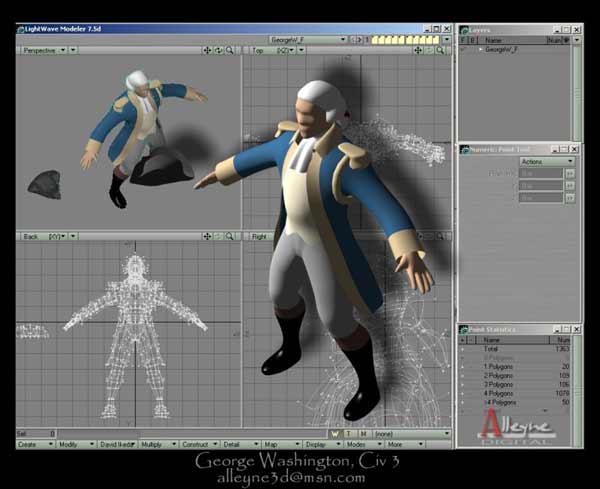Open the Multiply menu tab

[x=158, y=444]
